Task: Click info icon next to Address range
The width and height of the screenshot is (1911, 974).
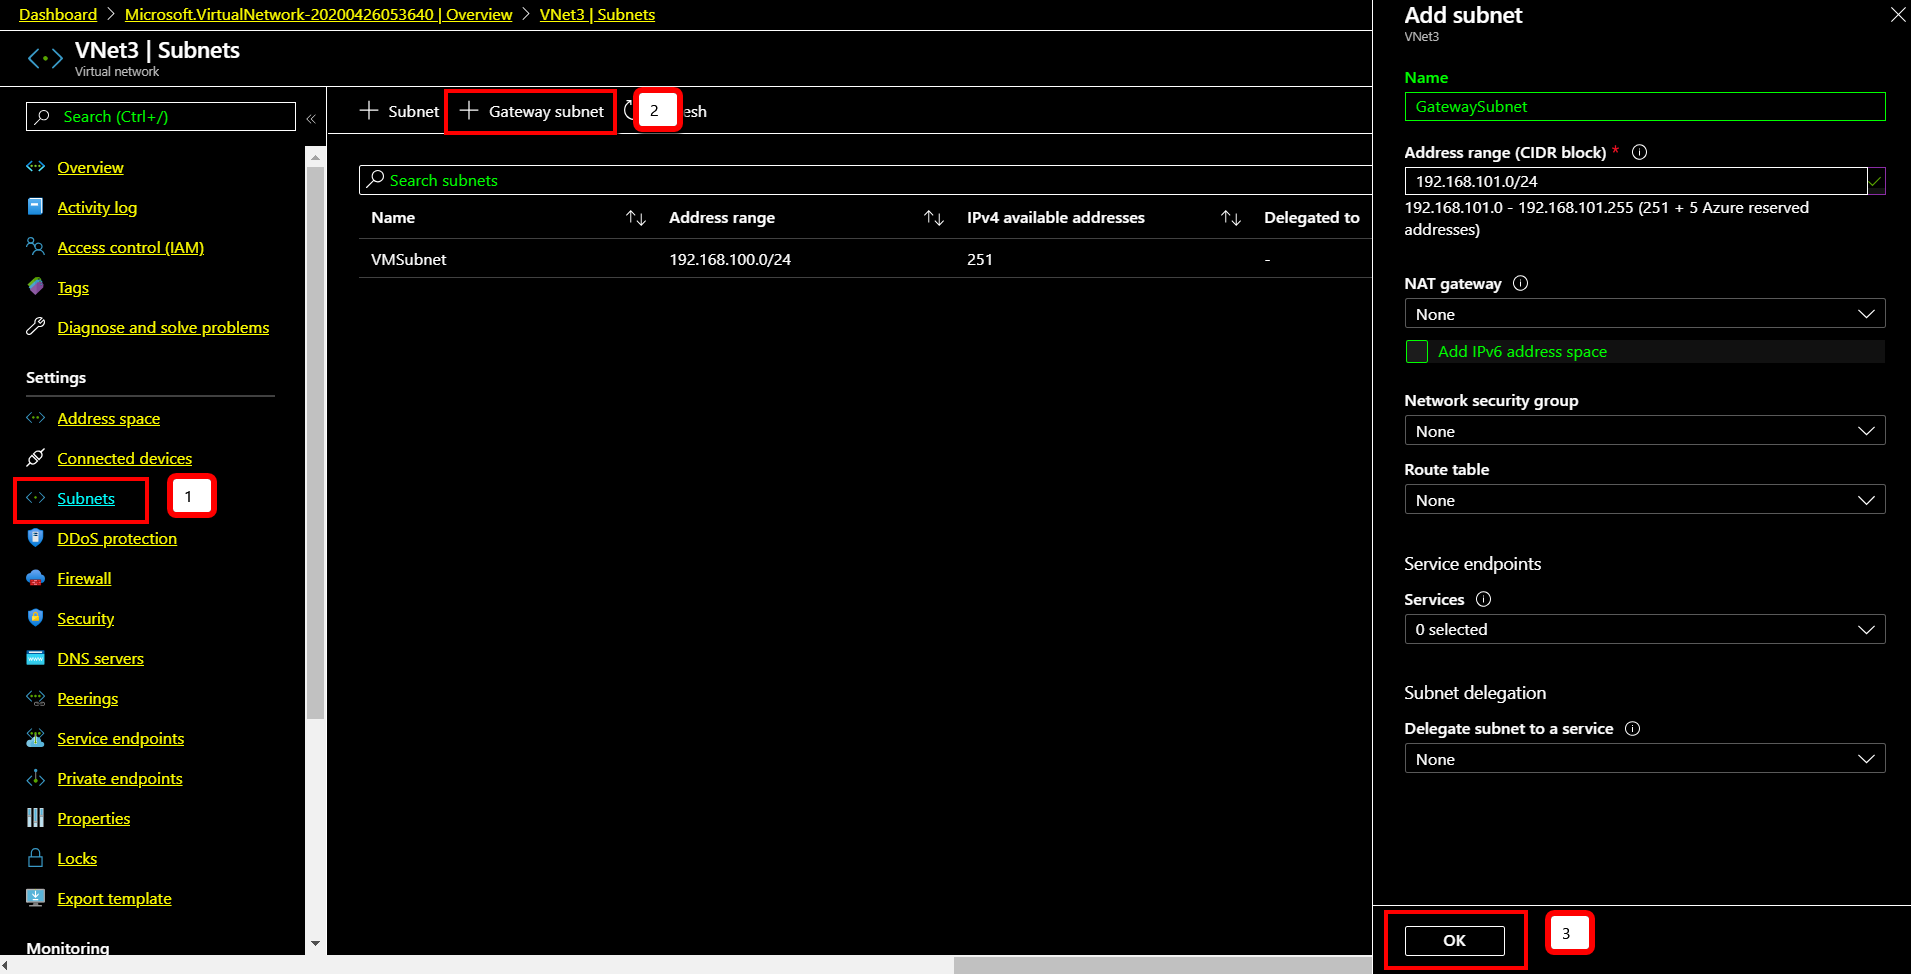Action: pos(1639,152)
